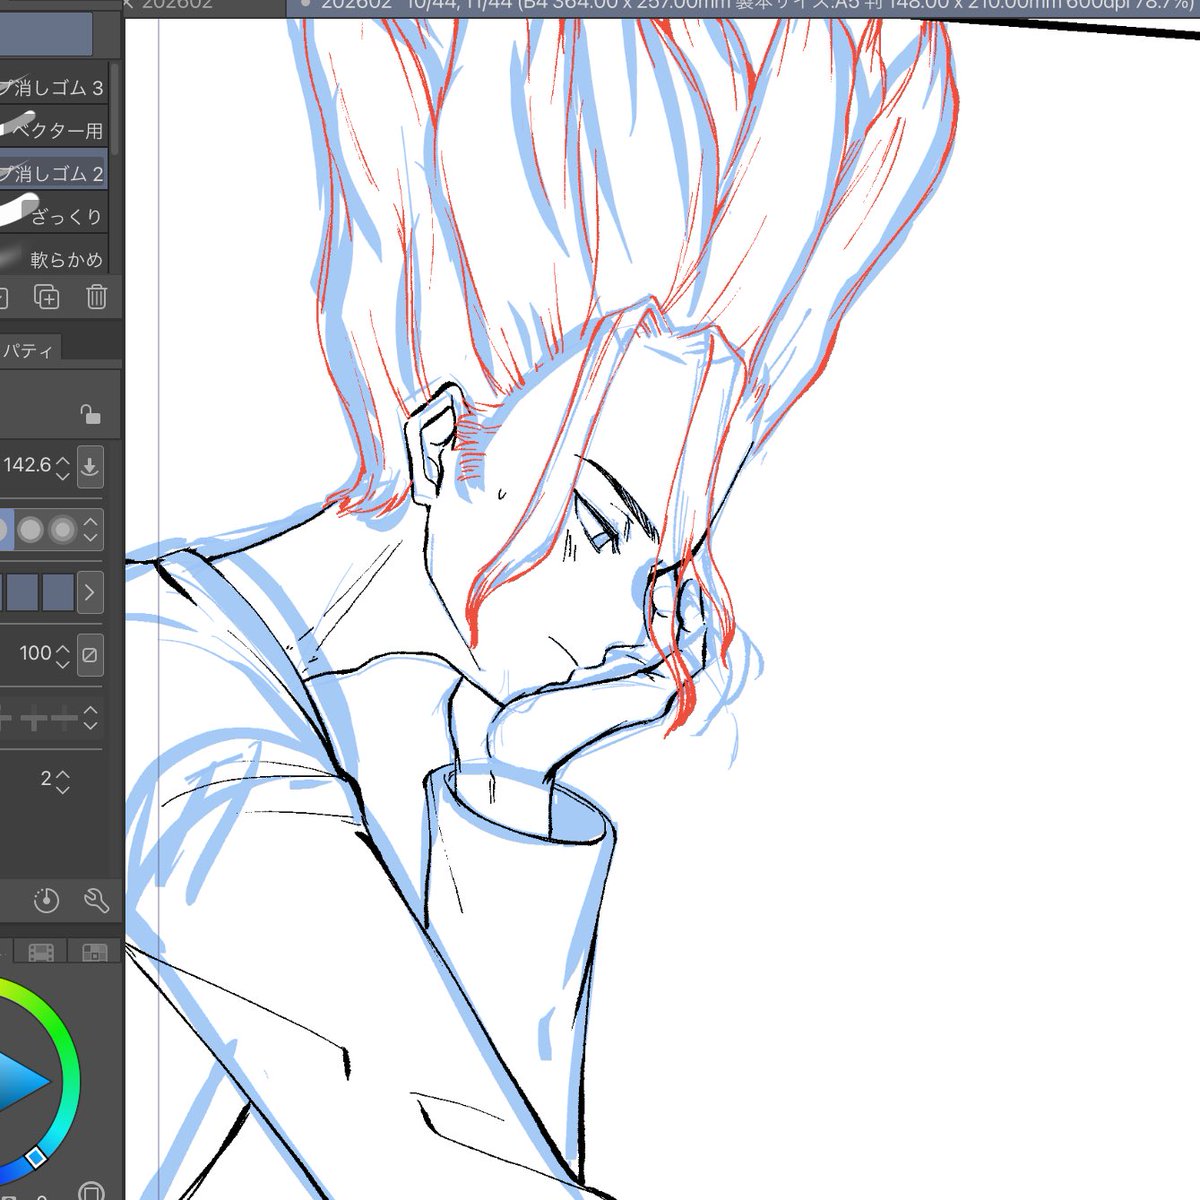Viewport: 1200px width, 1200px height.
Task: Expand the chevron beside the blue square presets
Action: tap(90, 592)
